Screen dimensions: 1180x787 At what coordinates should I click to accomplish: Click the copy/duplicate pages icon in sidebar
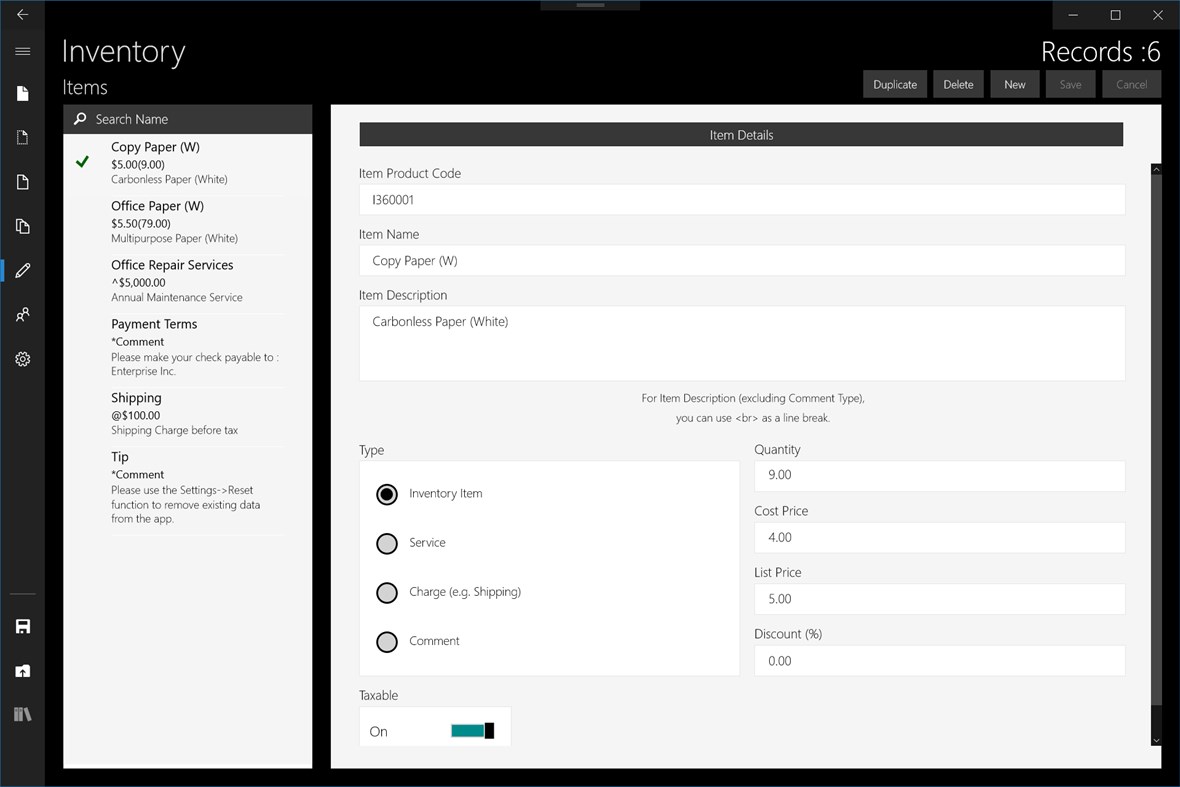point(22,226)
